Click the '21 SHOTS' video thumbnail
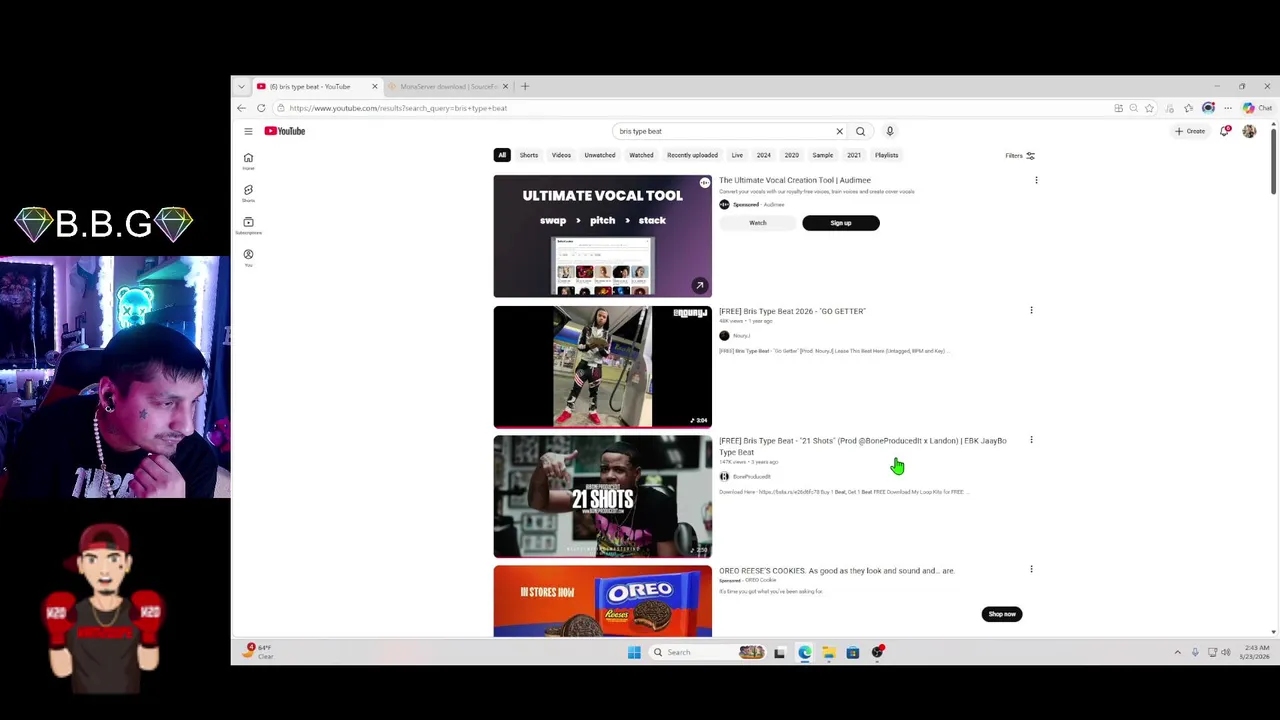Screen dimensions: 1280x720 coord(603,496)
